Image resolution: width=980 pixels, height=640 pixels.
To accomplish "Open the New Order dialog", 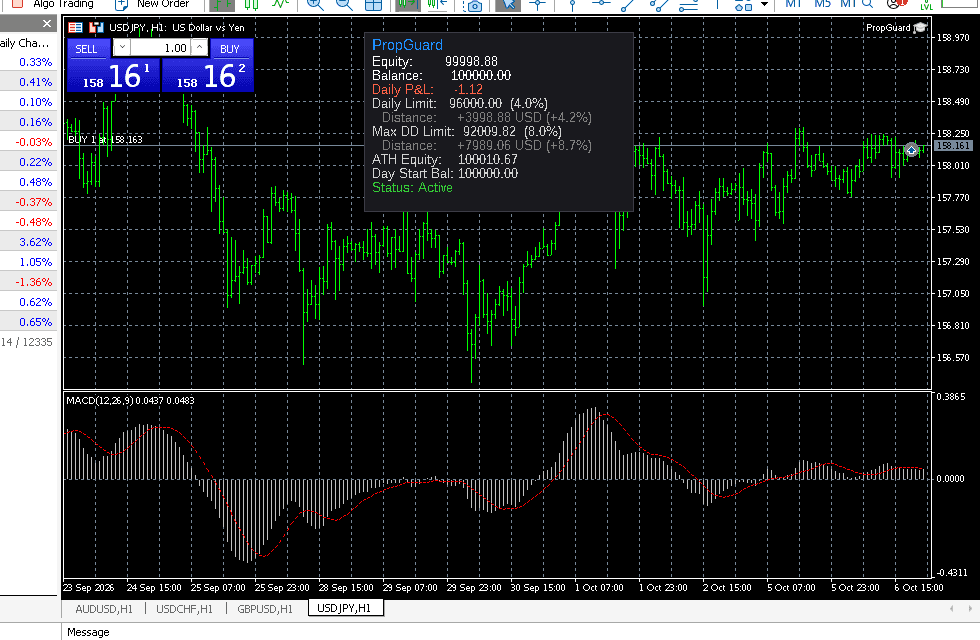I will click(x=152, y=4).
